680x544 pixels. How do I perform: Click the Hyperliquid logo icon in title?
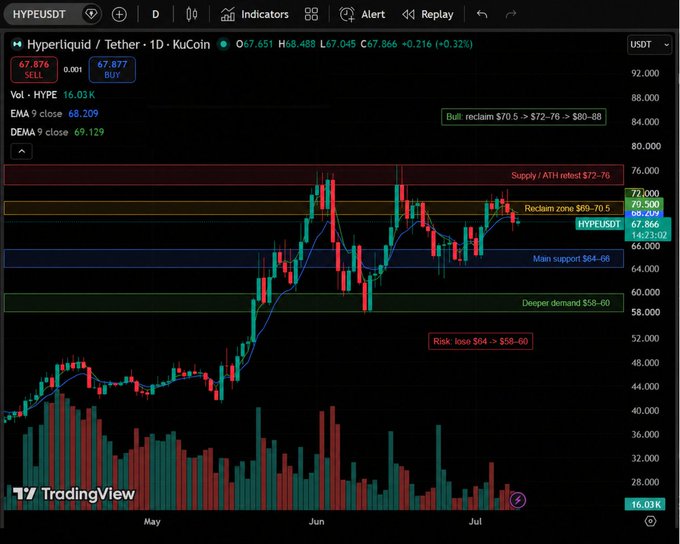coord(17,44)
